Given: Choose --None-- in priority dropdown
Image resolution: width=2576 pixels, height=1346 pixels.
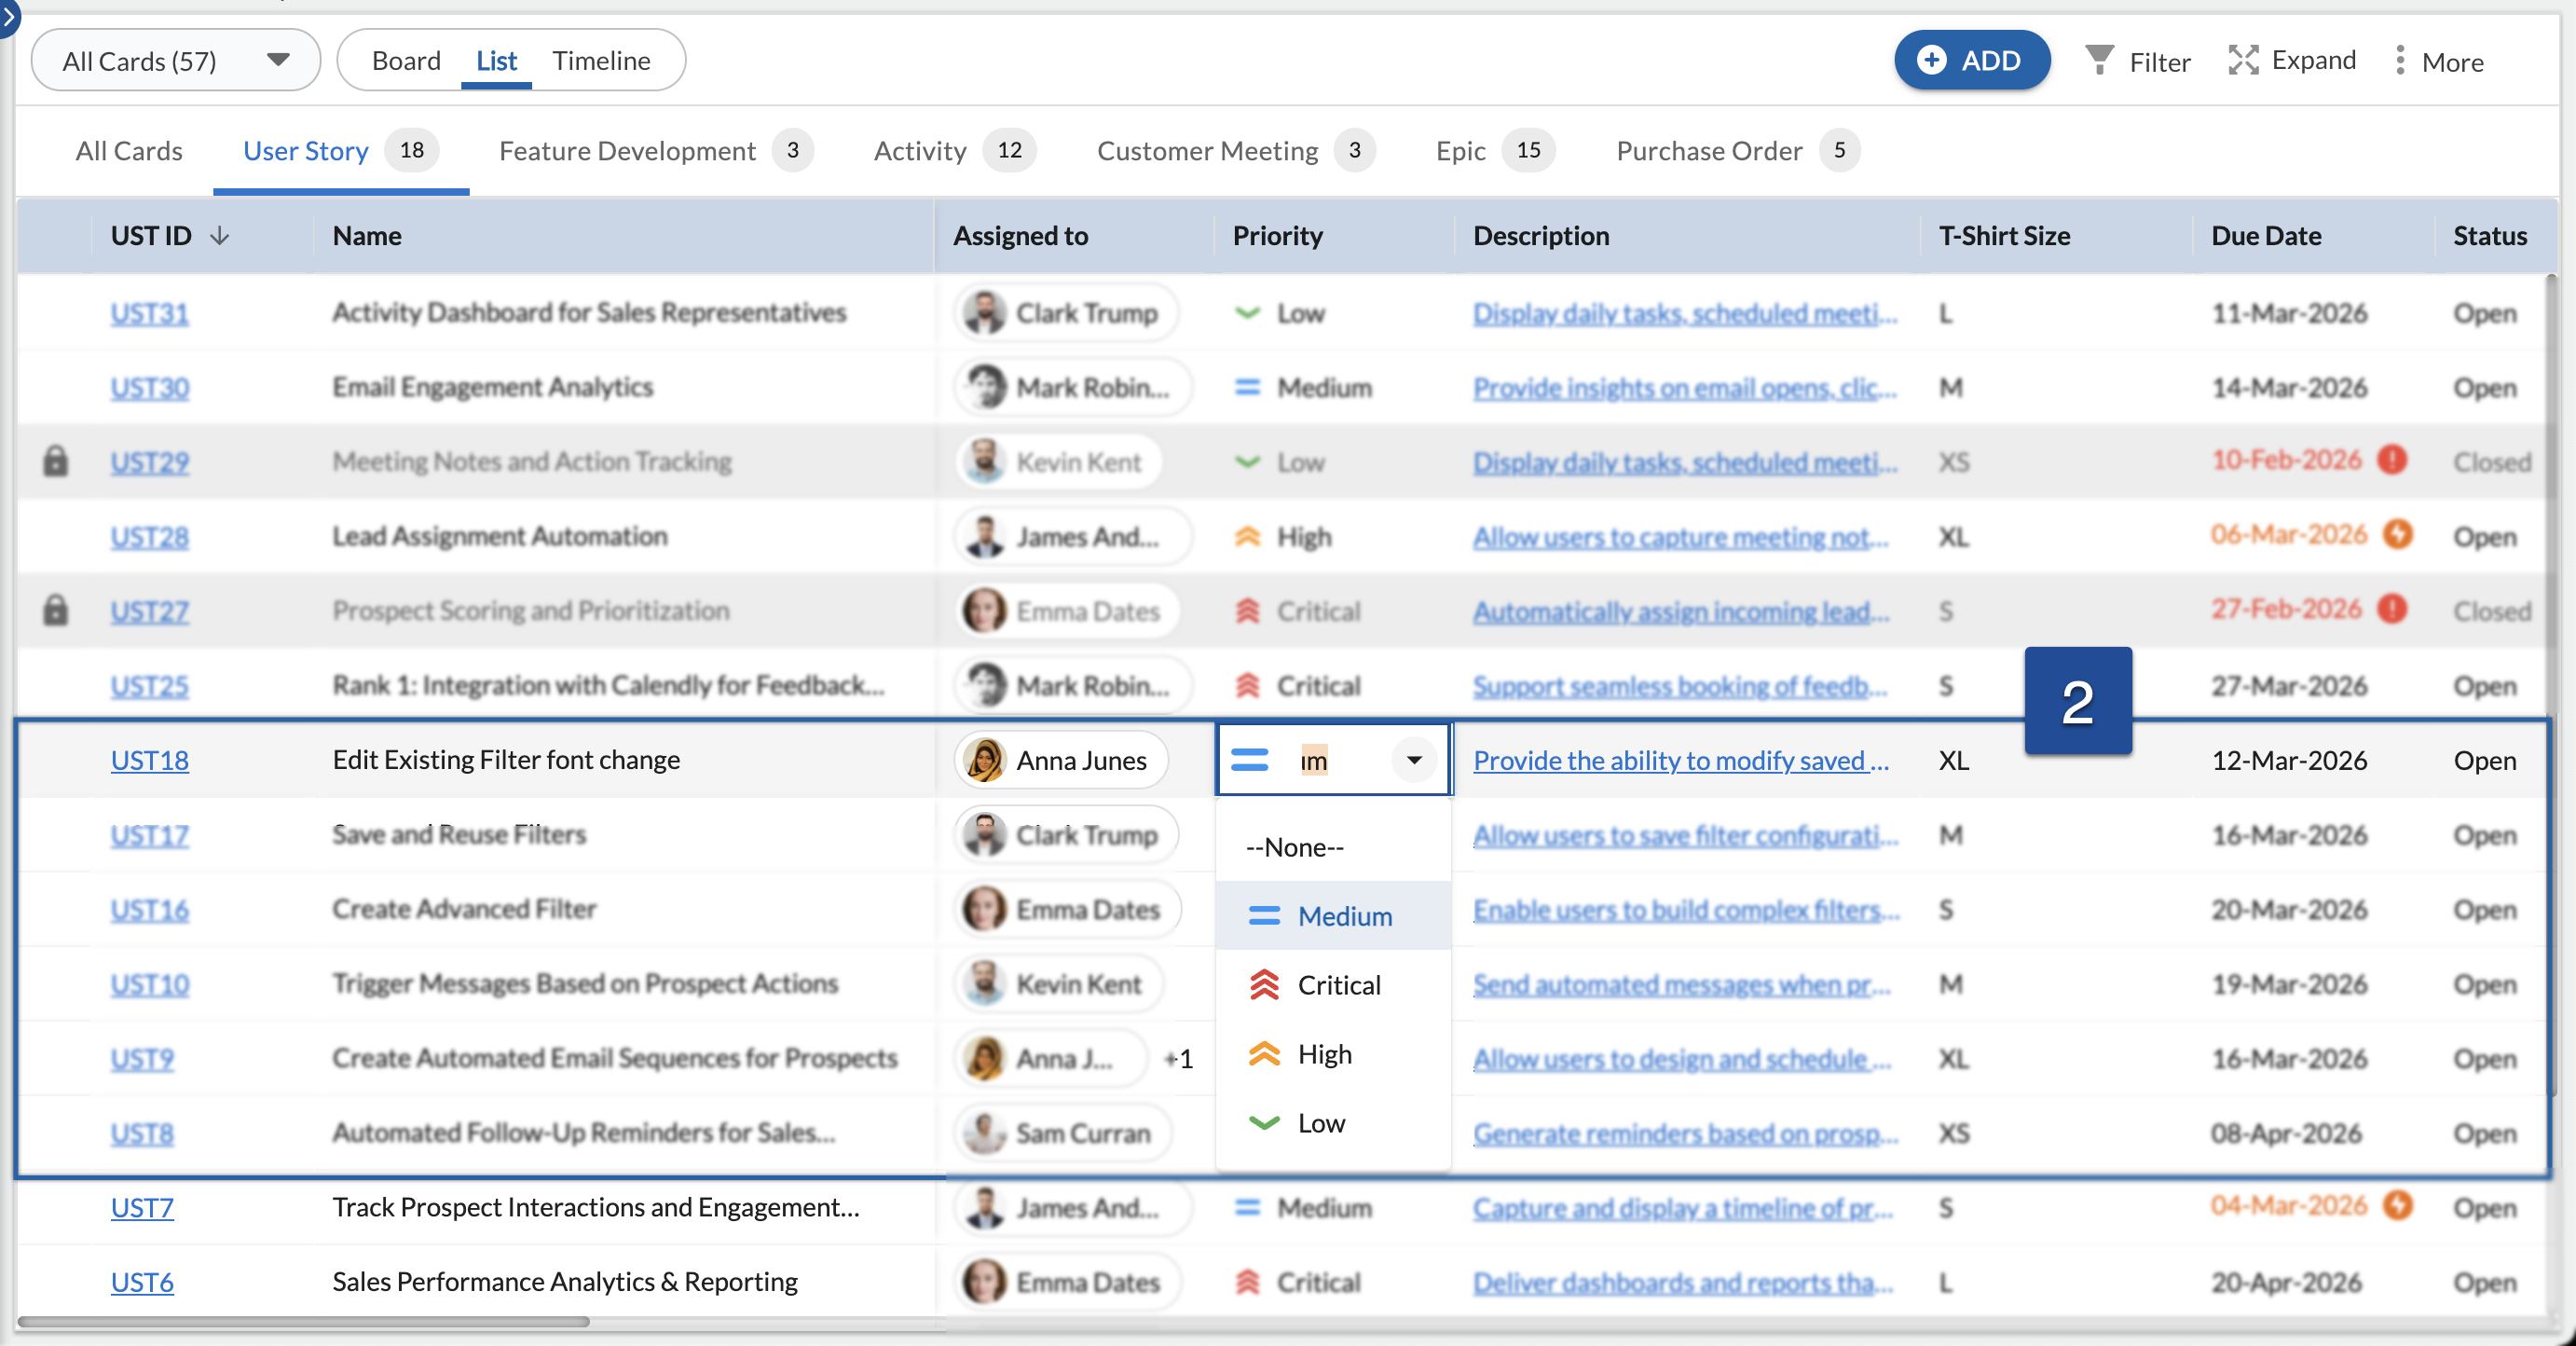Looking at the screenshot, I should click(1333, 847).
